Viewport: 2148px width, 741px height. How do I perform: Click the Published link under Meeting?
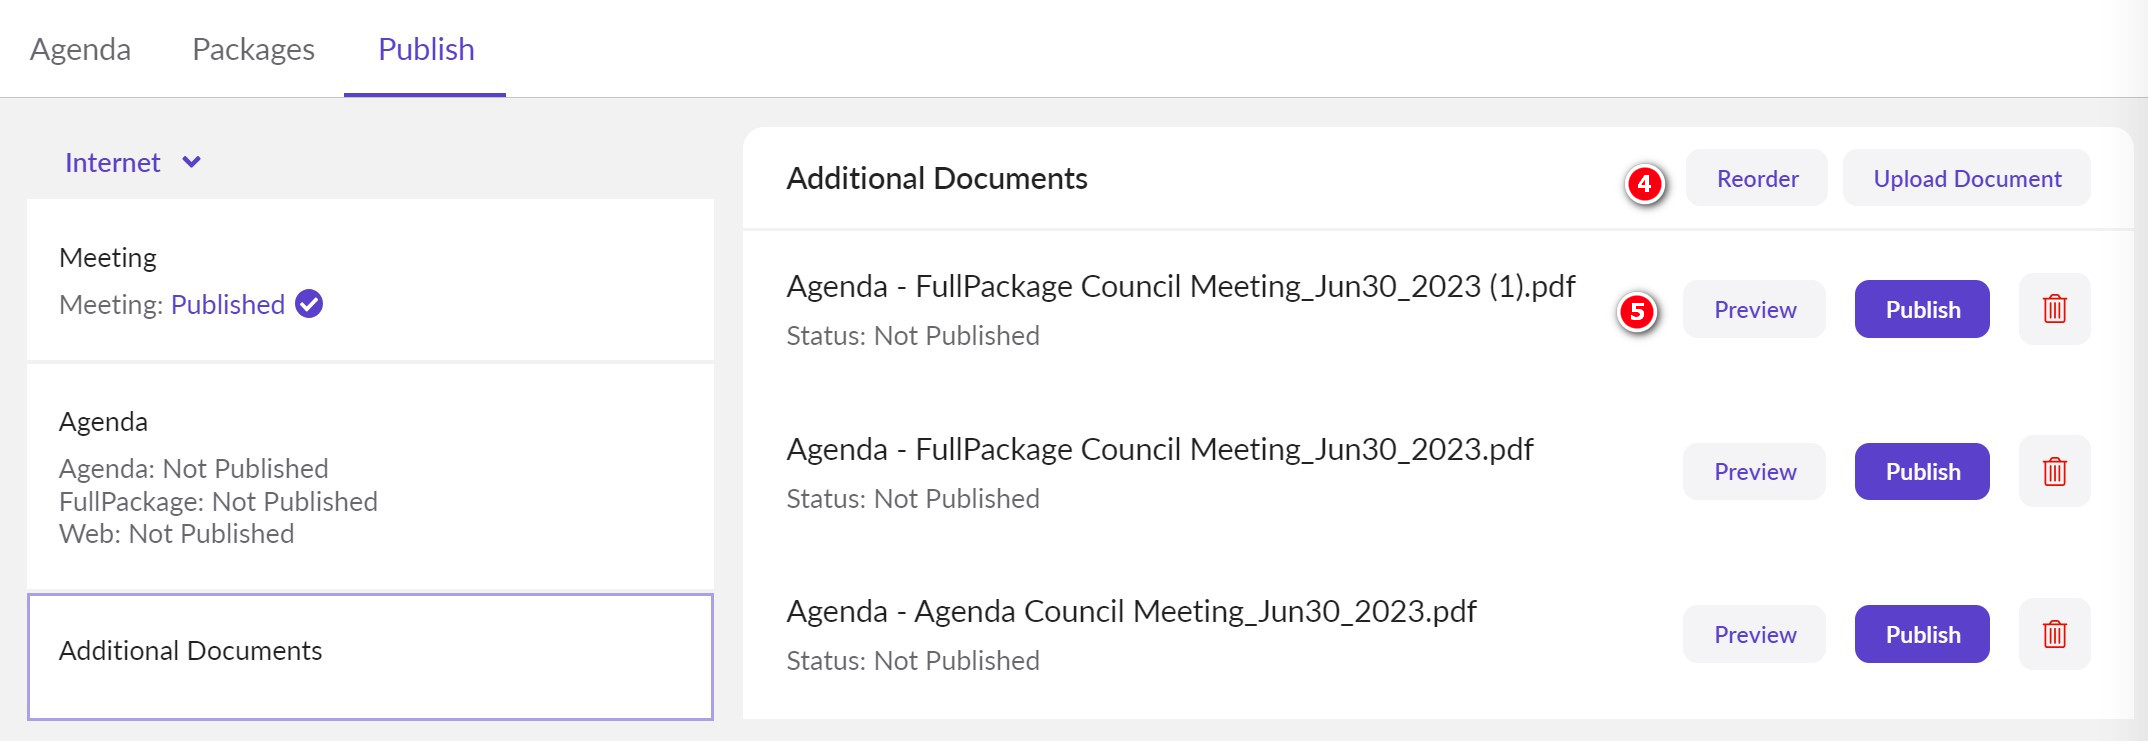[227, 305]
